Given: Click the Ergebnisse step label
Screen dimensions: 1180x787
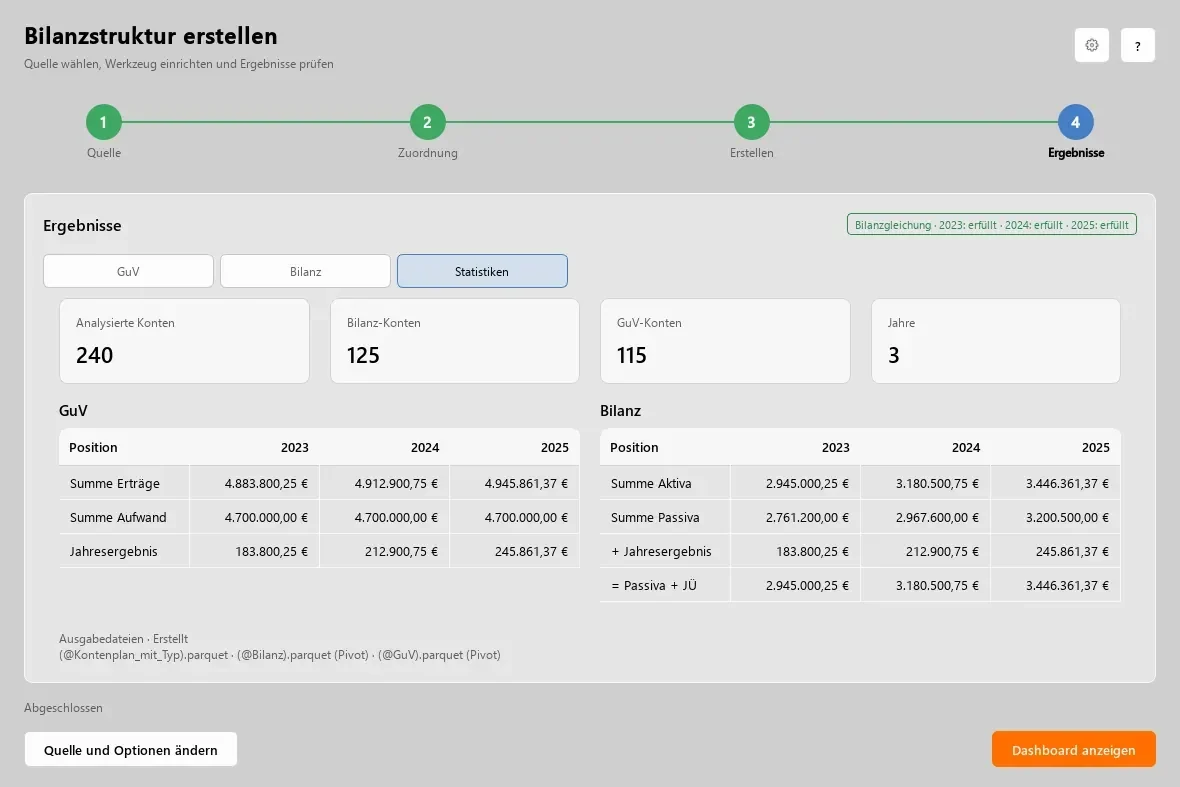Looking at the screenshot, I should 1075,153.
